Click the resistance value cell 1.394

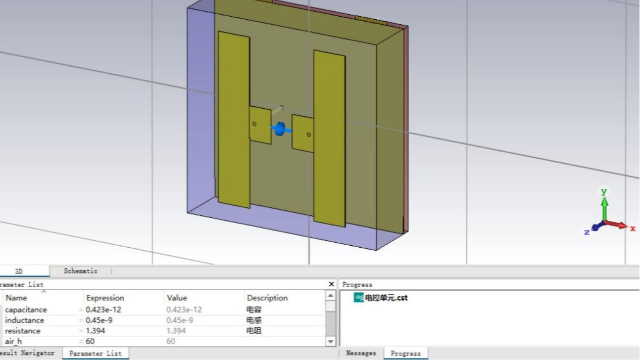click(176, 331)
